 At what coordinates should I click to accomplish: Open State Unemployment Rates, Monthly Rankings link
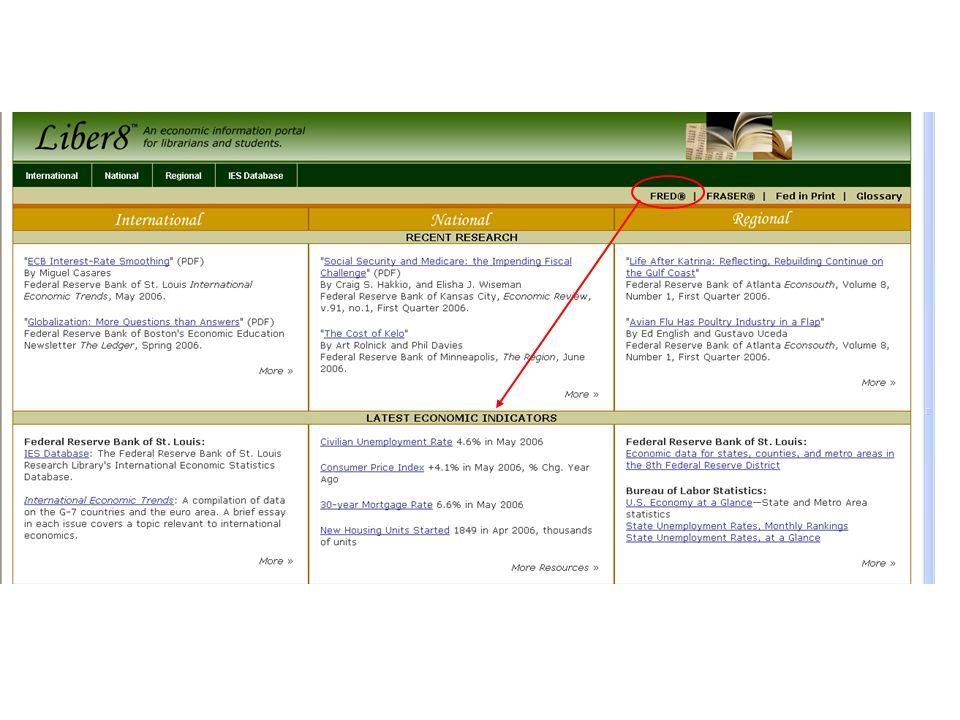coord(737,526)
